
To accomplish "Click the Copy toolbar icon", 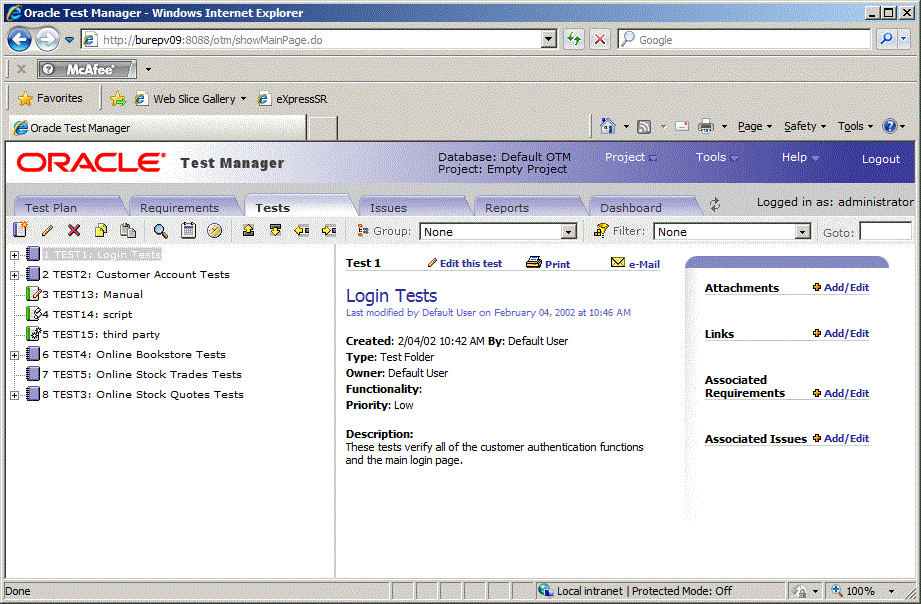I will pos(101,230).
